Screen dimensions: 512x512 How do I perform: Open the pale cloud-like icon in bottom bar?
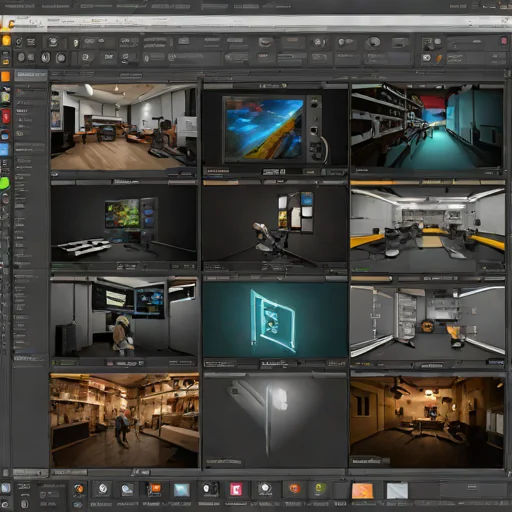click(x=127, y=489)
